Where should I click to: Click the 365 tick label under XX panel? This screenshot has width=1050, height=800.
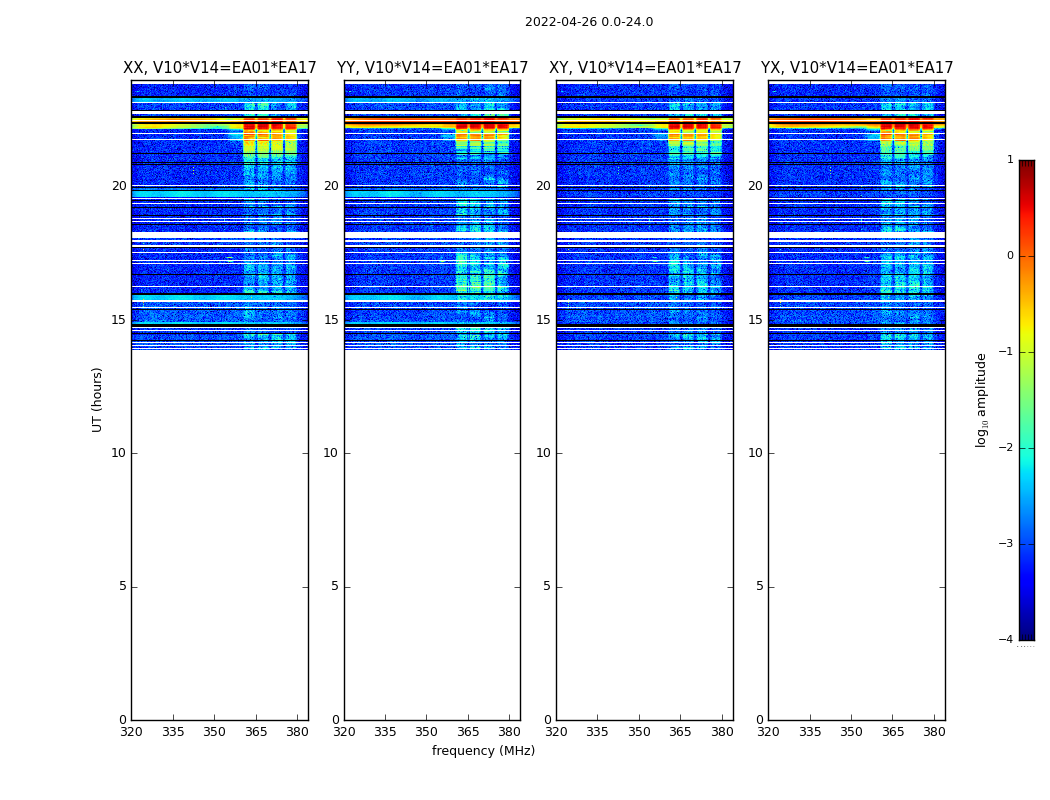[256, 733]
